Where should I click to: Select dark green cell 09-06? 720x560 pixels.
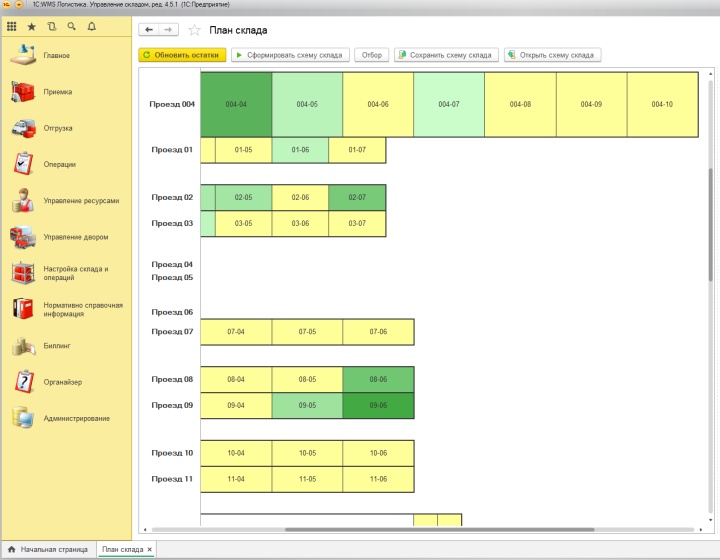[378, 406]
